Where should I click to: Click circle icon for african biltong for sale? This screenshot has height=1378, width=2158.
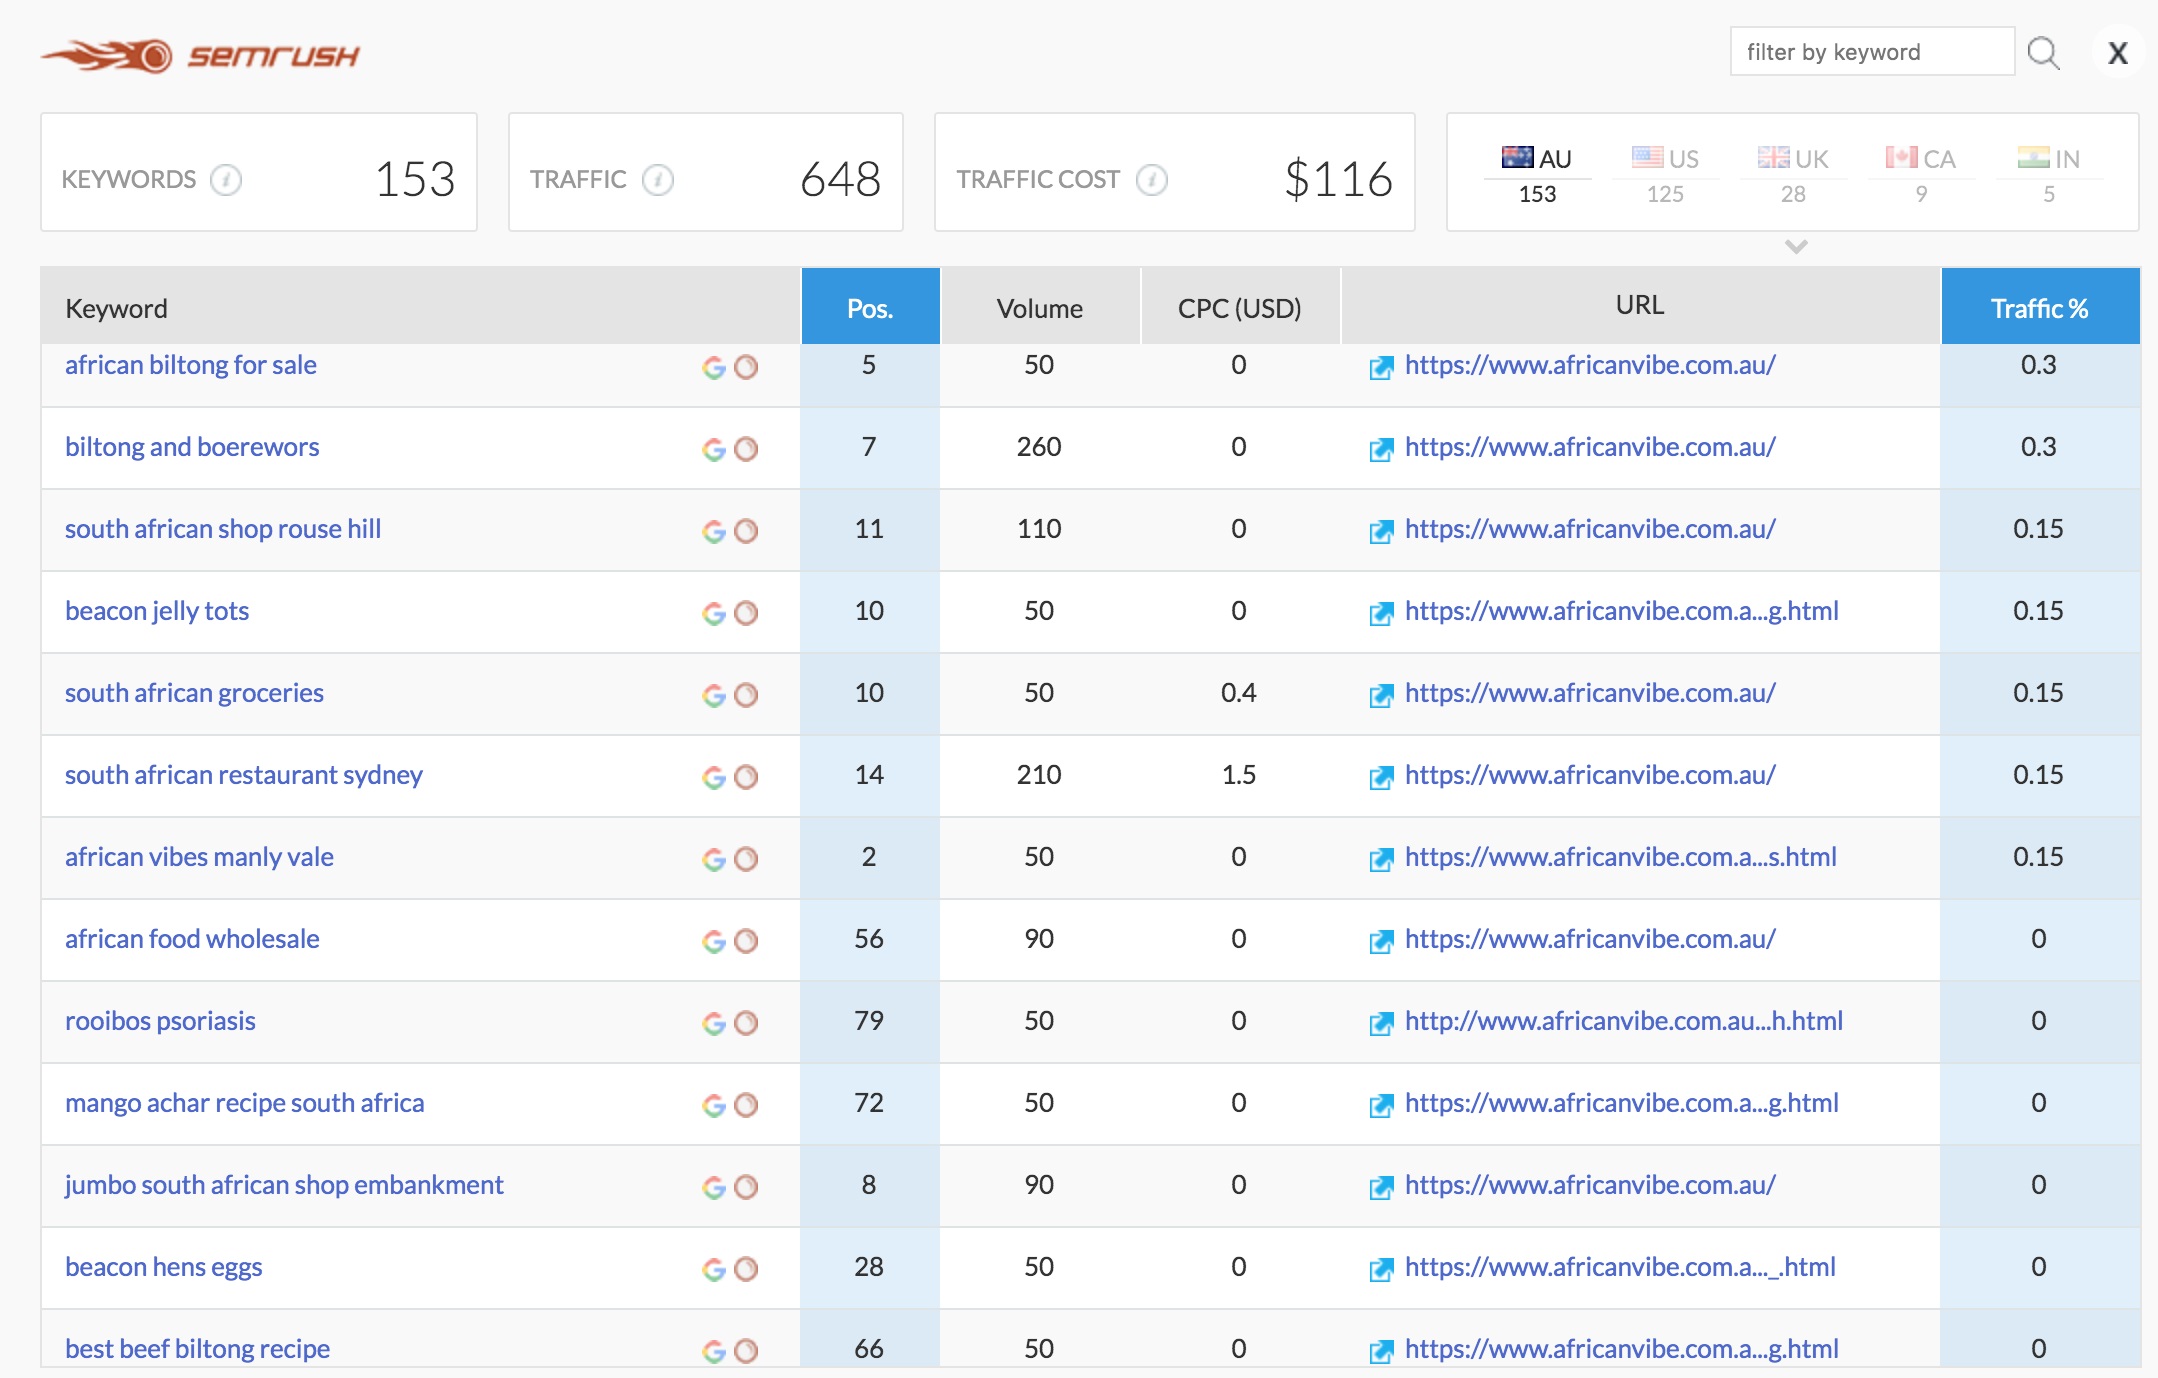[746, 367]
